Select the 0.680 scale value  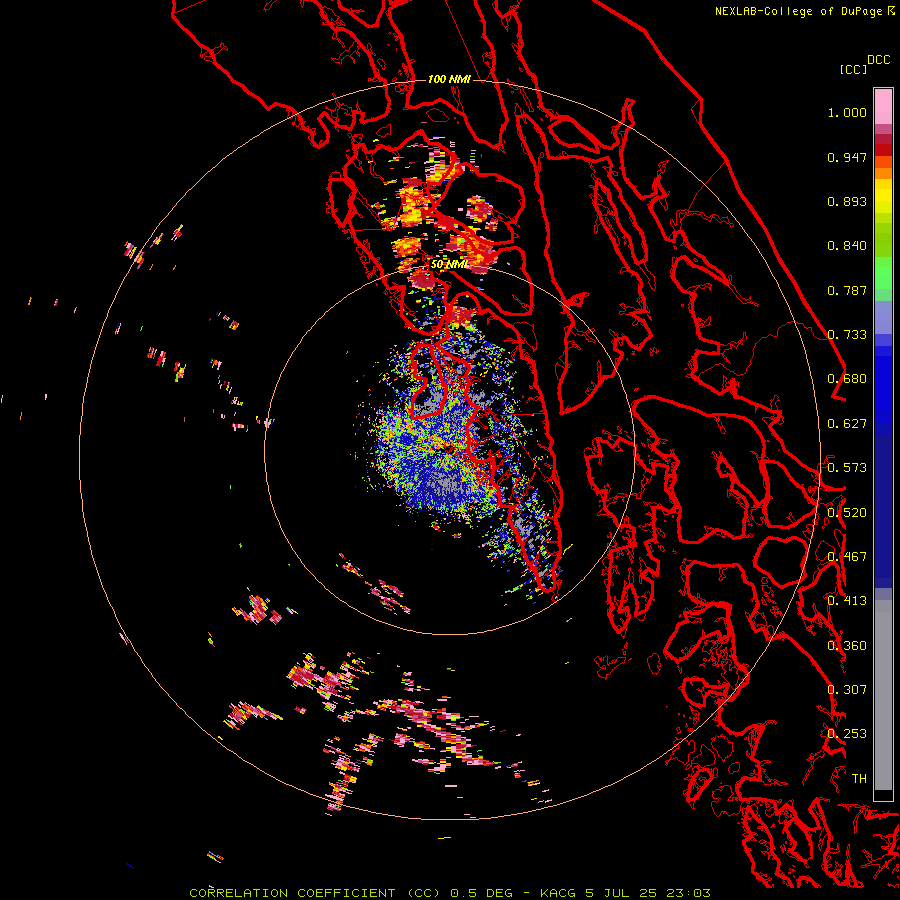pos(847,379)
